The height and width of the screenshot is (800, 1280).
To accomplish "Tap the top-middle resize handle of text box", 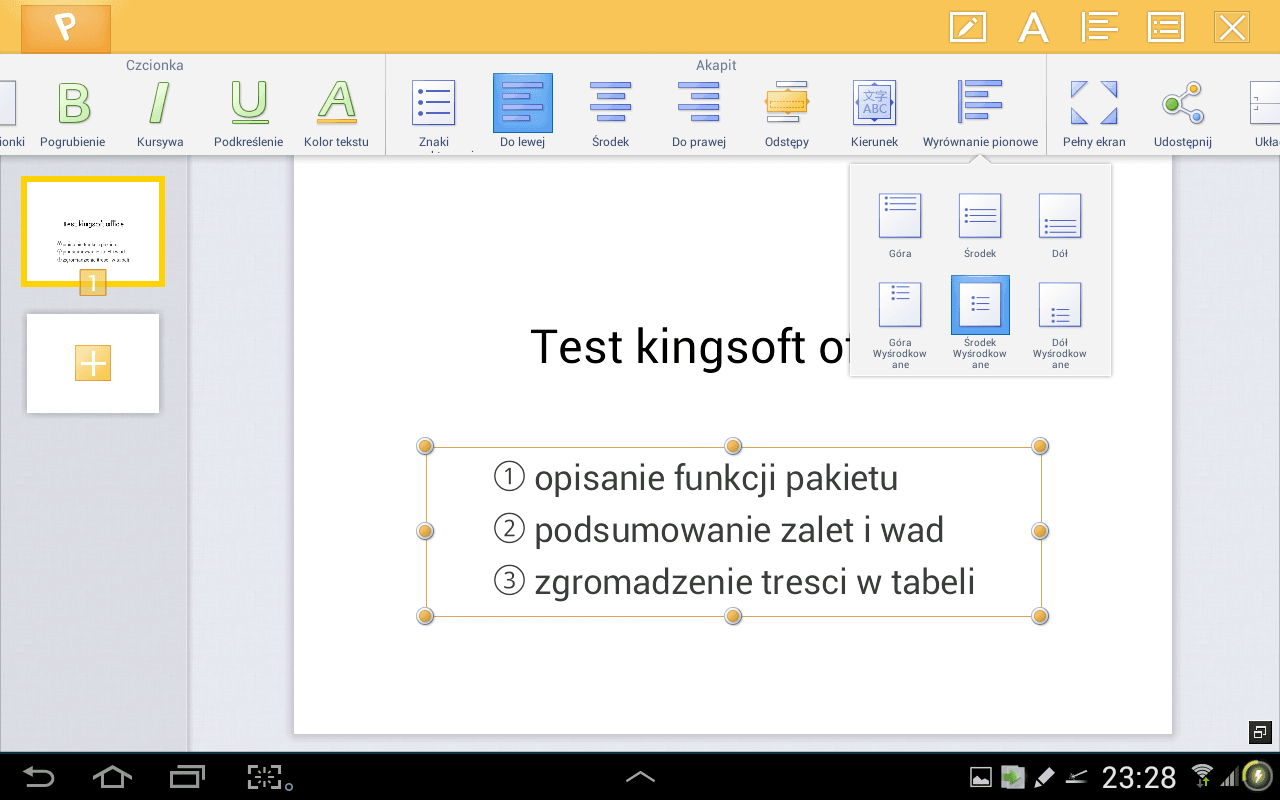I will click(x=733, y=446).
